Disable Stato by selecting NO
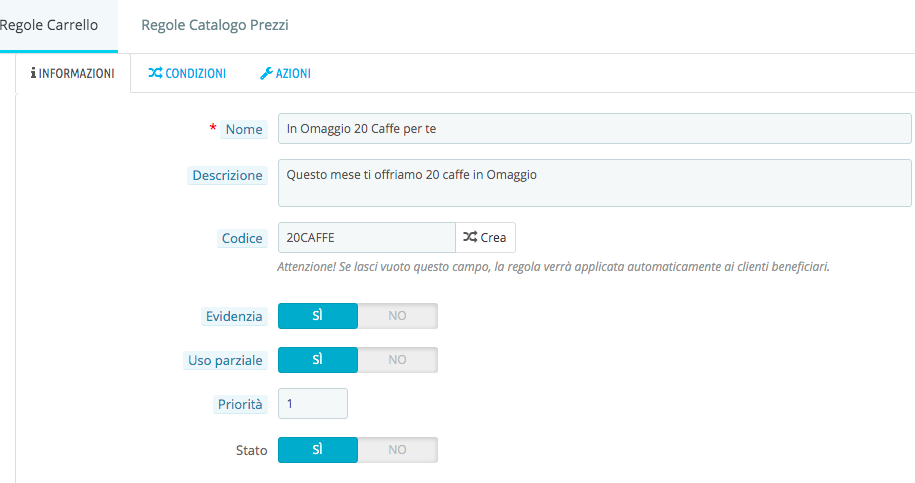 [397, 450]
